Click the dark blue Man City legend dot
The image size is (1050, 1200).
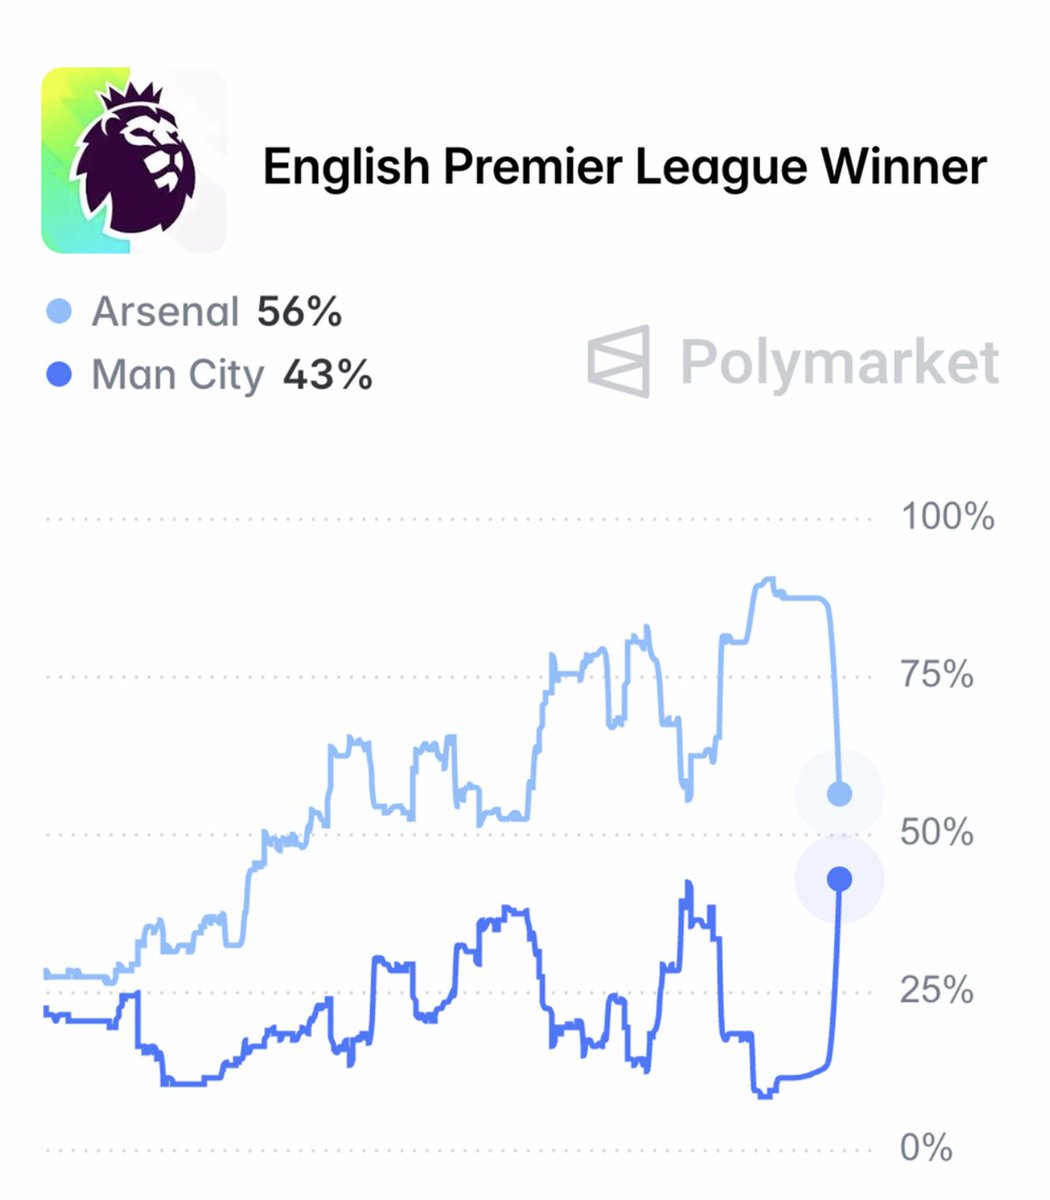coord(60,376)
